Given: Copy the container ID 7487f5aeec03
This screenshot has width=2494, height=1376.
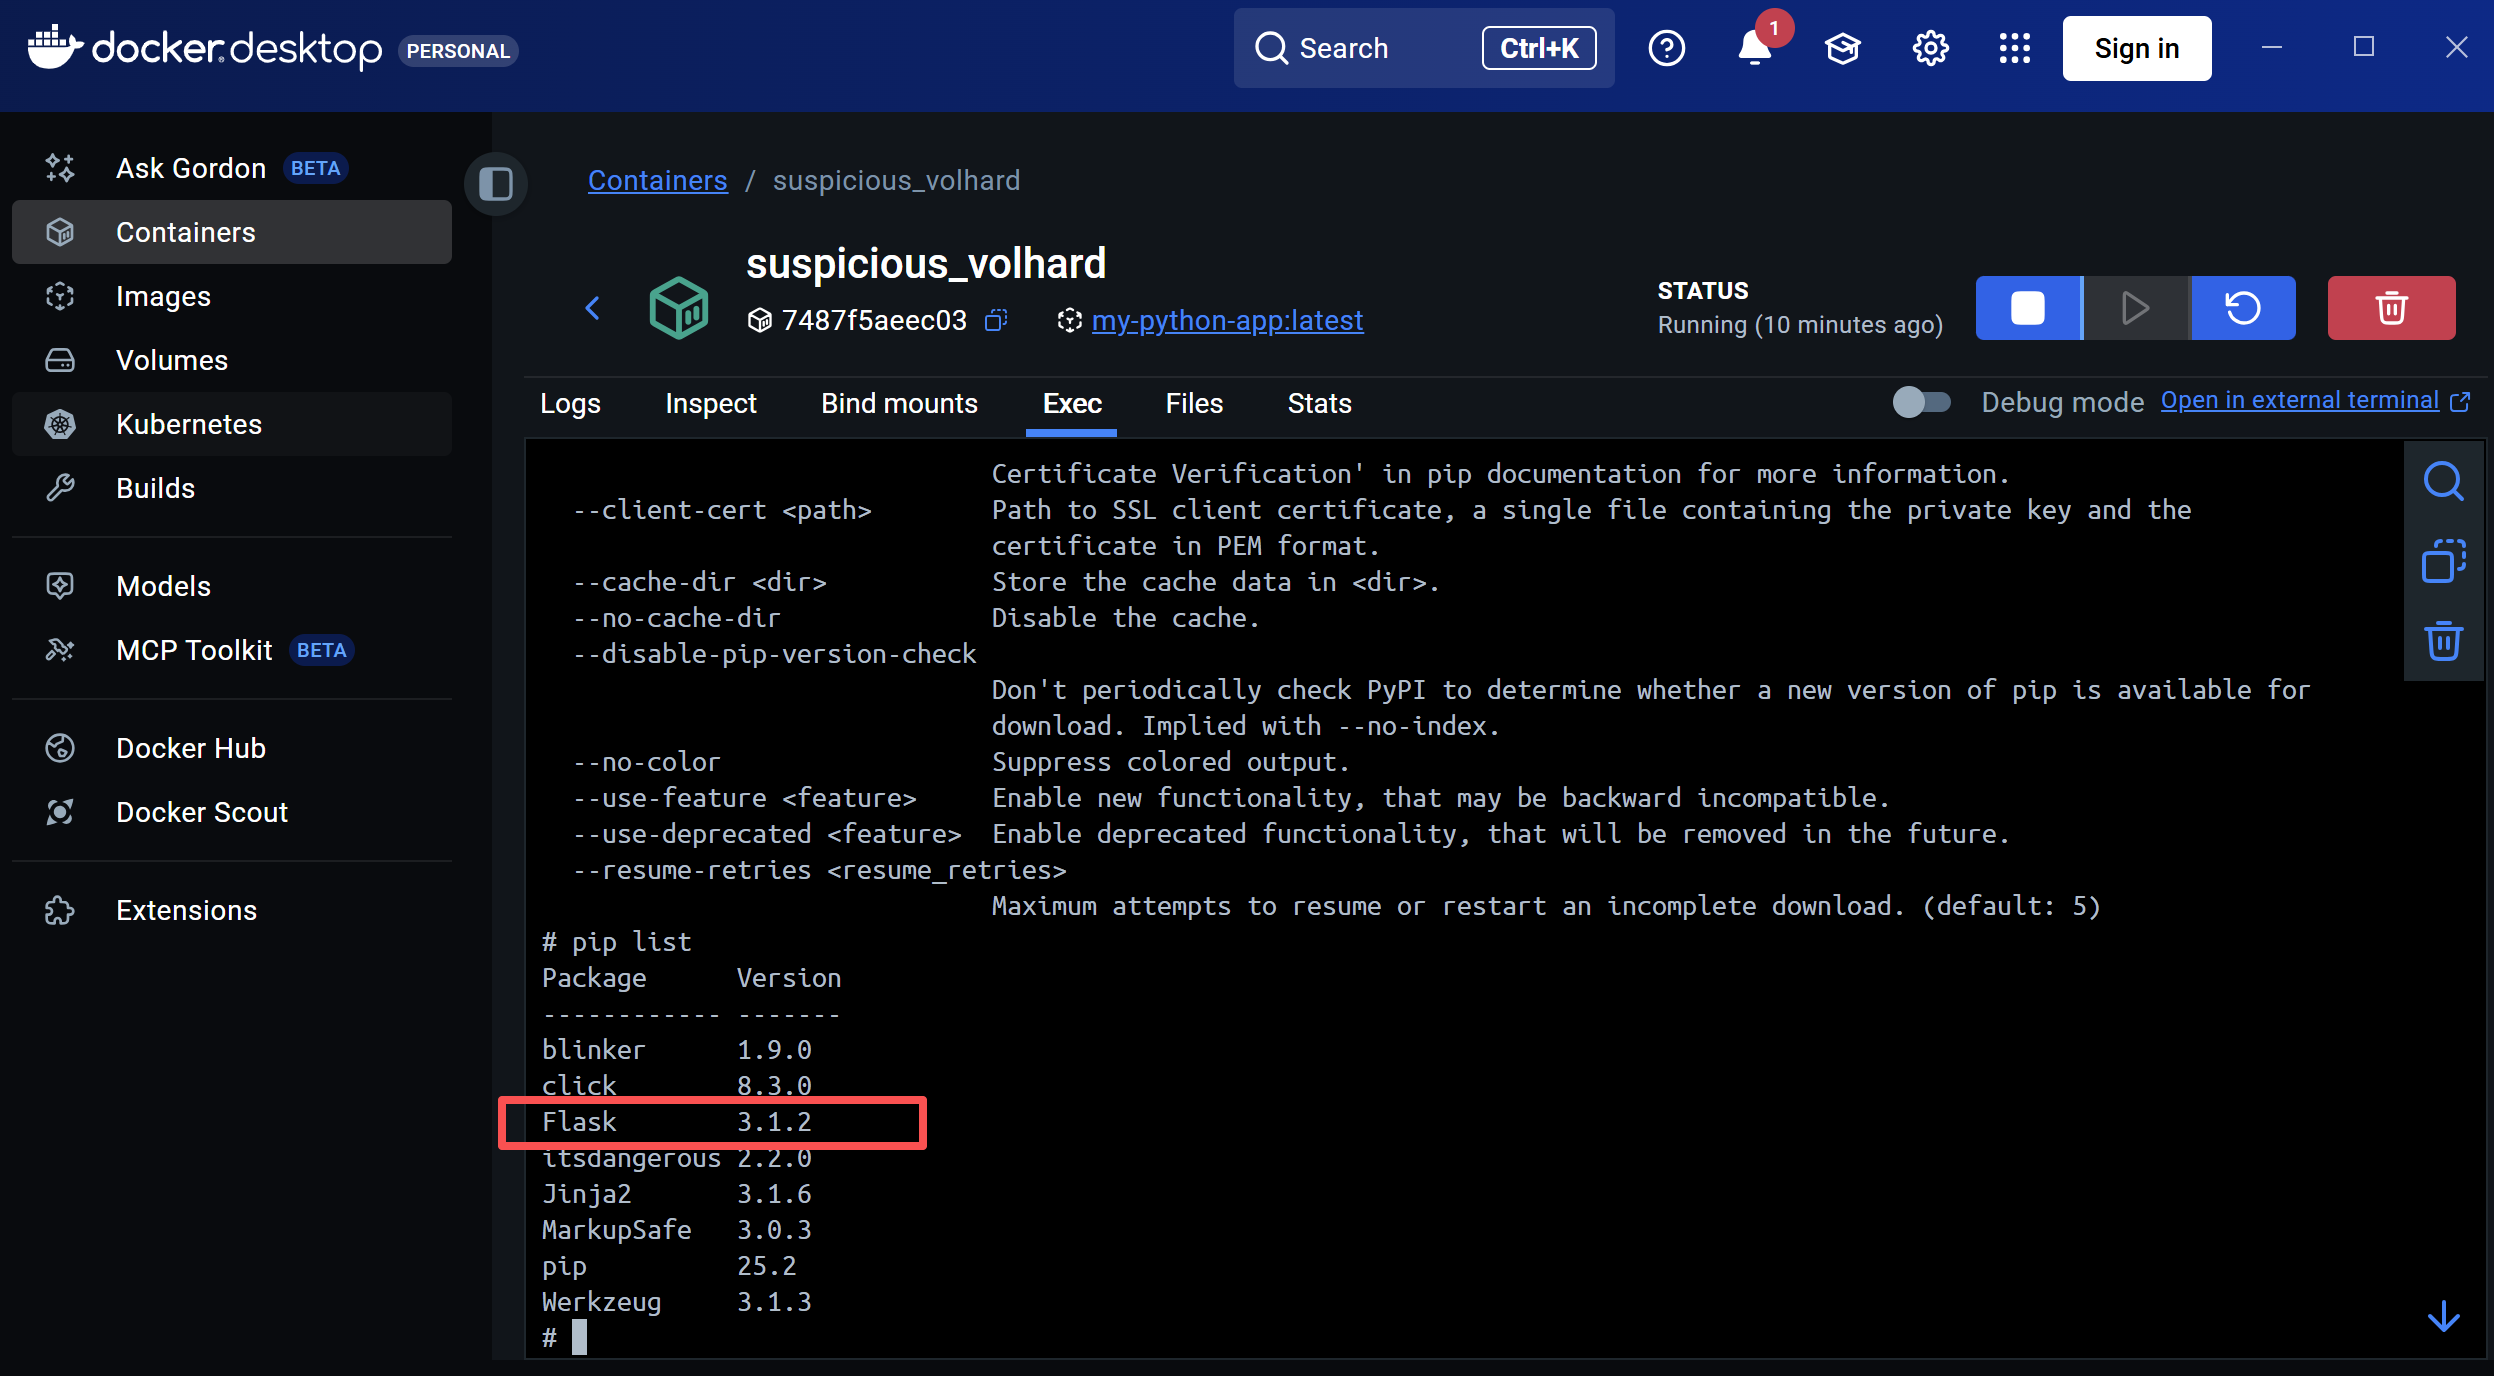Looking at the screenshot, I should coord(995,320).
